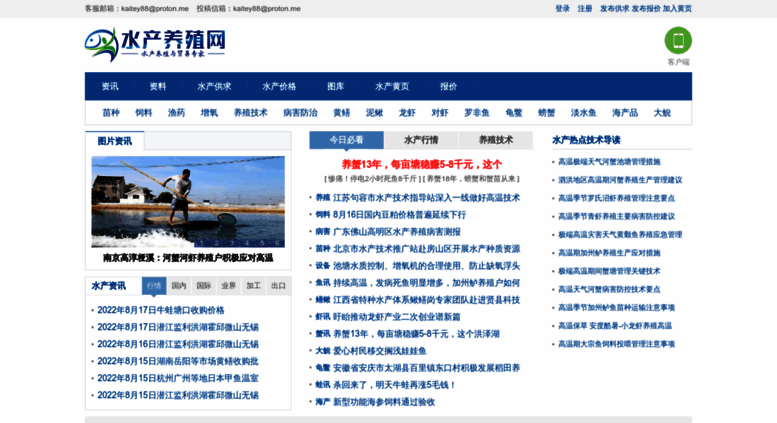Open the 注册 register link
Screen dimensions: 777x423
coord(585,8)
